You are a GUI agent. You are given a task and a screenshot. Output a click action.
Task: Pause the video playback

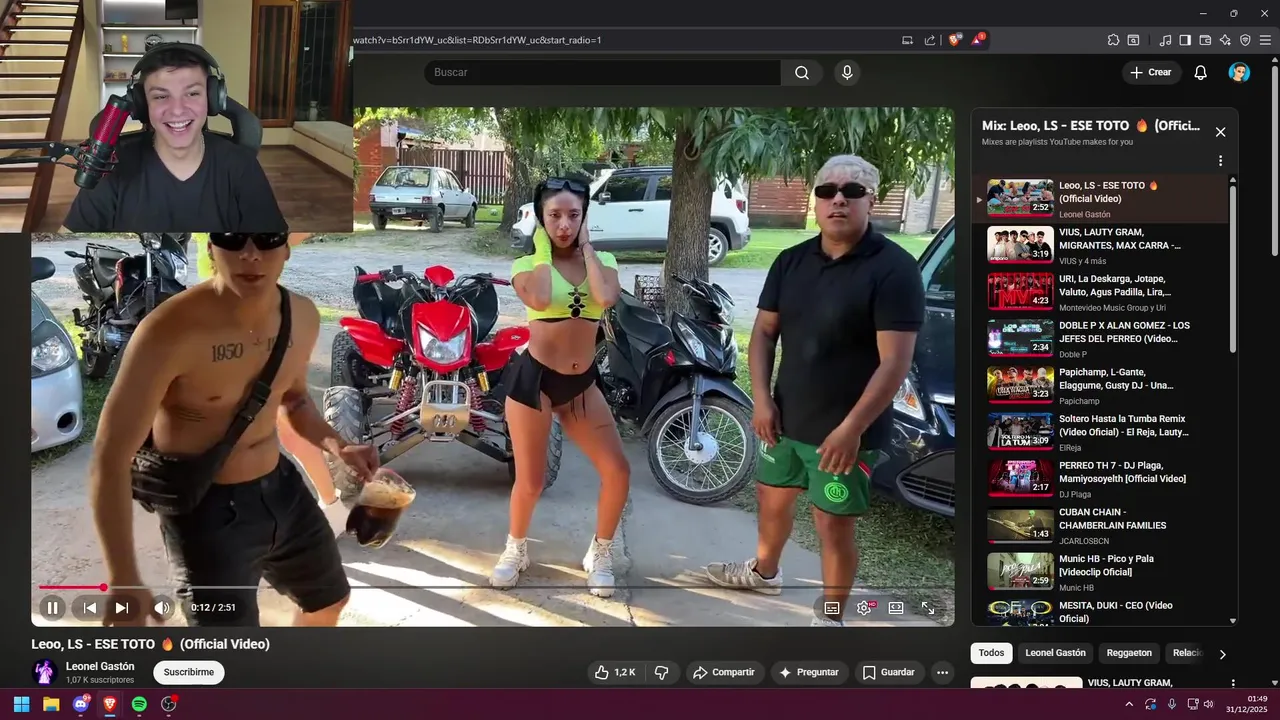(x=52, y=607)
